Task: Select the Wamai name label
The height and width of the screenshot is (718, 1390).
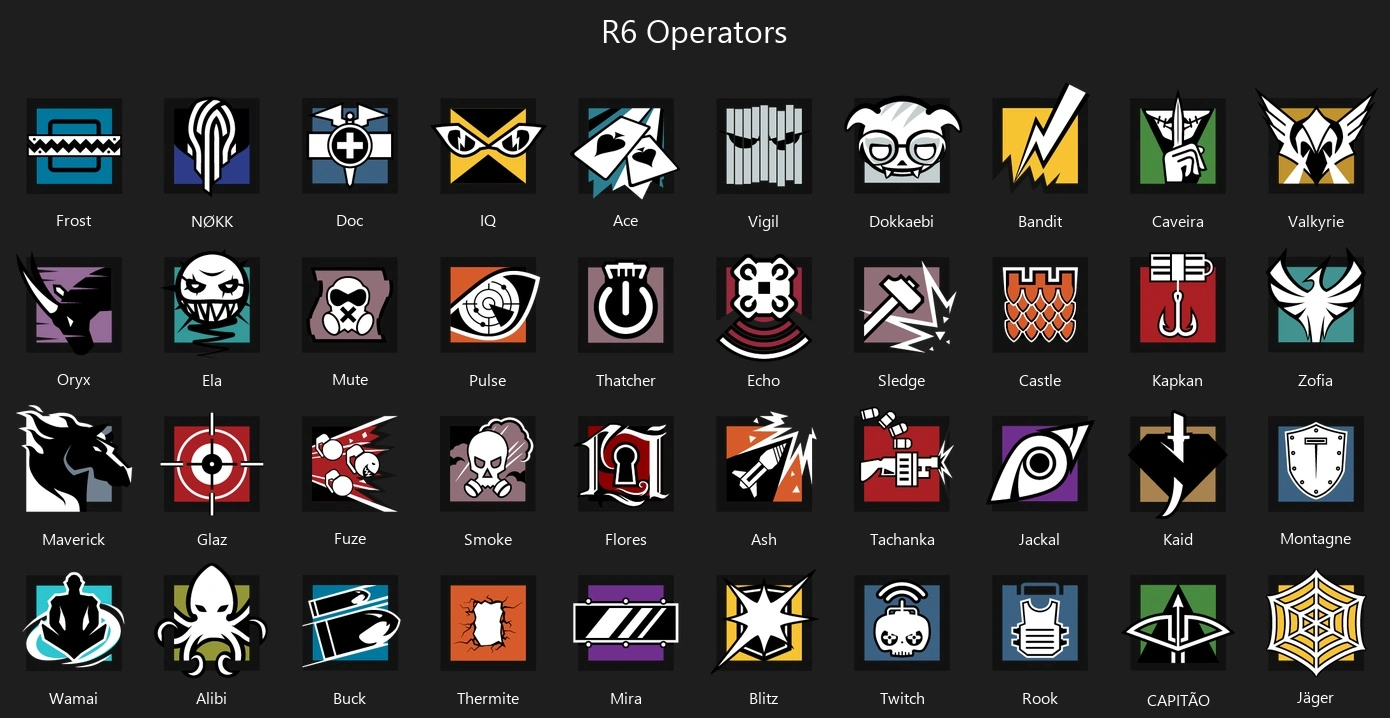Action: (x=74, y=698)
